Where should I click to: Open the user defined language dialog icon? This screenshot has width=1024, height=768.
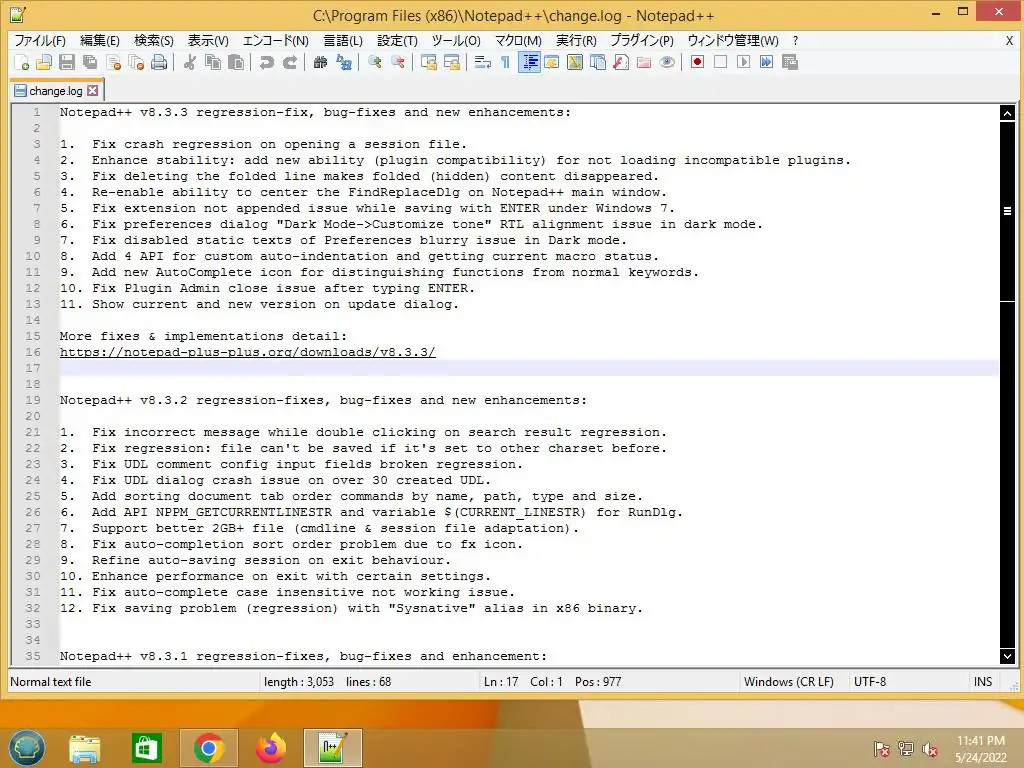tap(552, 62)
